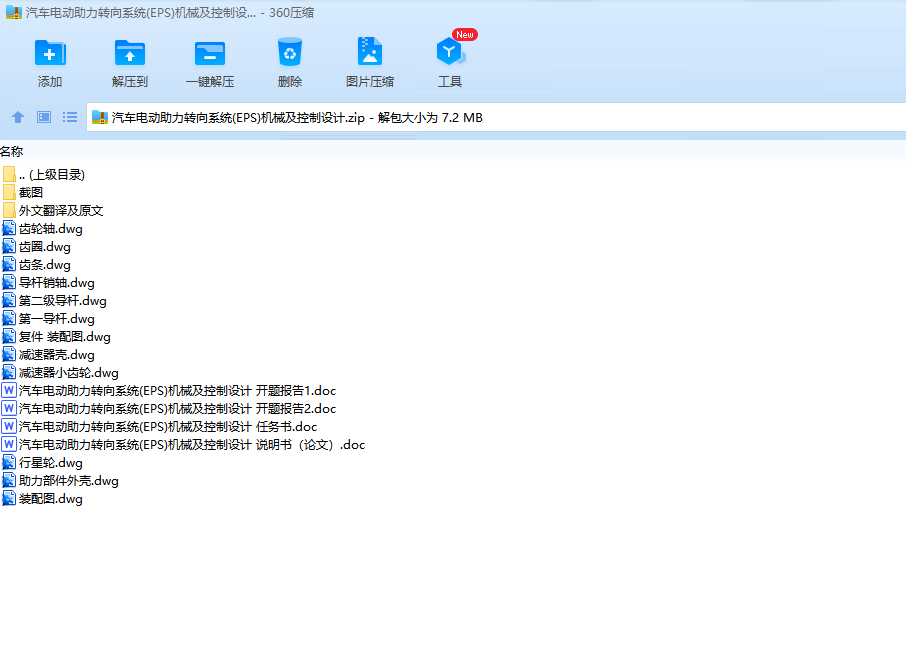Select the 外文翻译及原文 folder

click(x=53, y=210)
